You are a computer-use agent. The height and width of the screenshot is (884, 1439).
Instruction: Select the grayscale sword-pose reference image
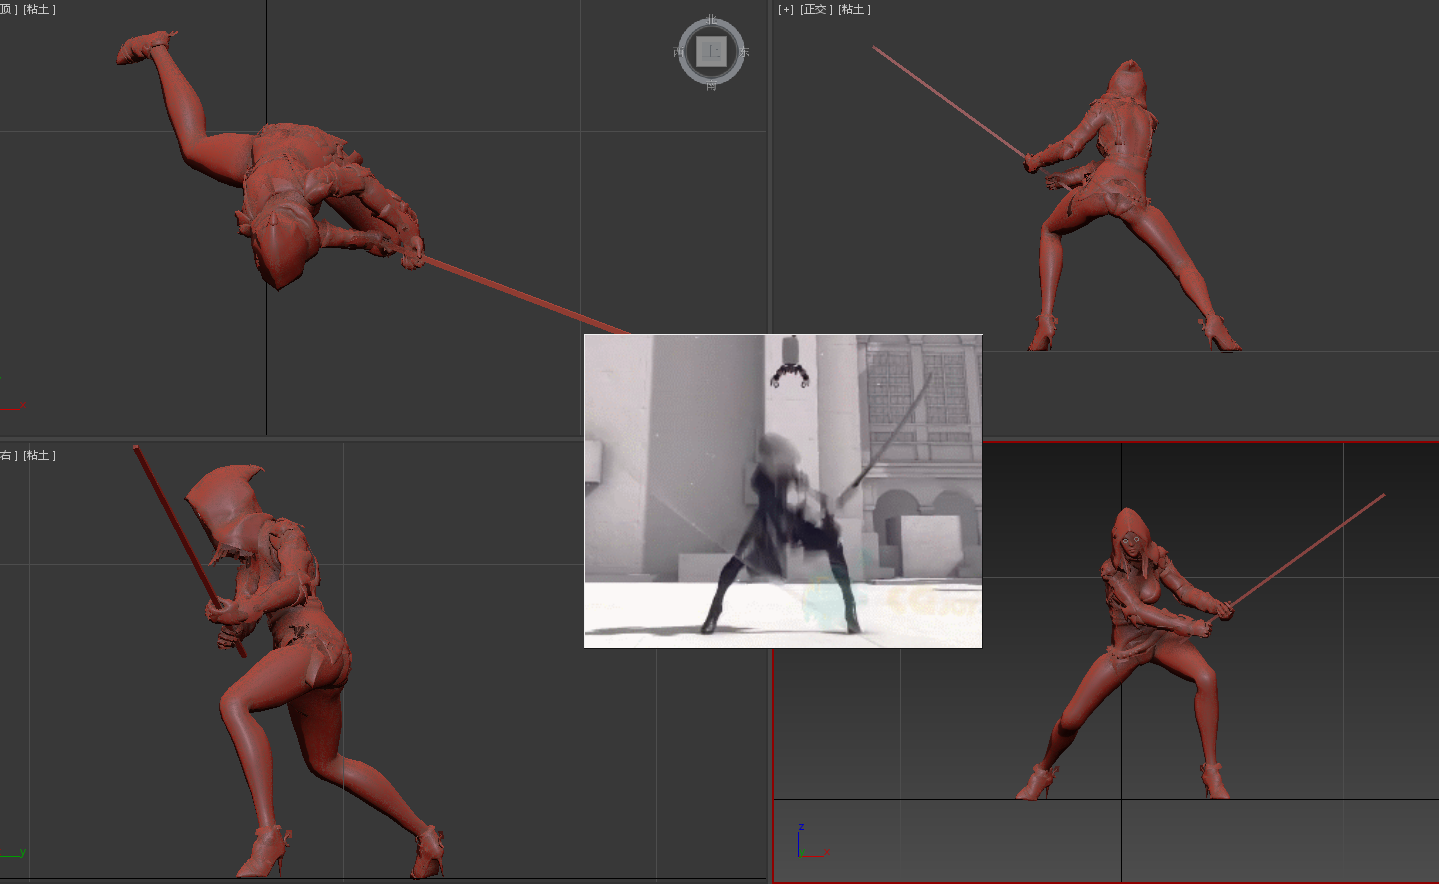783,491
